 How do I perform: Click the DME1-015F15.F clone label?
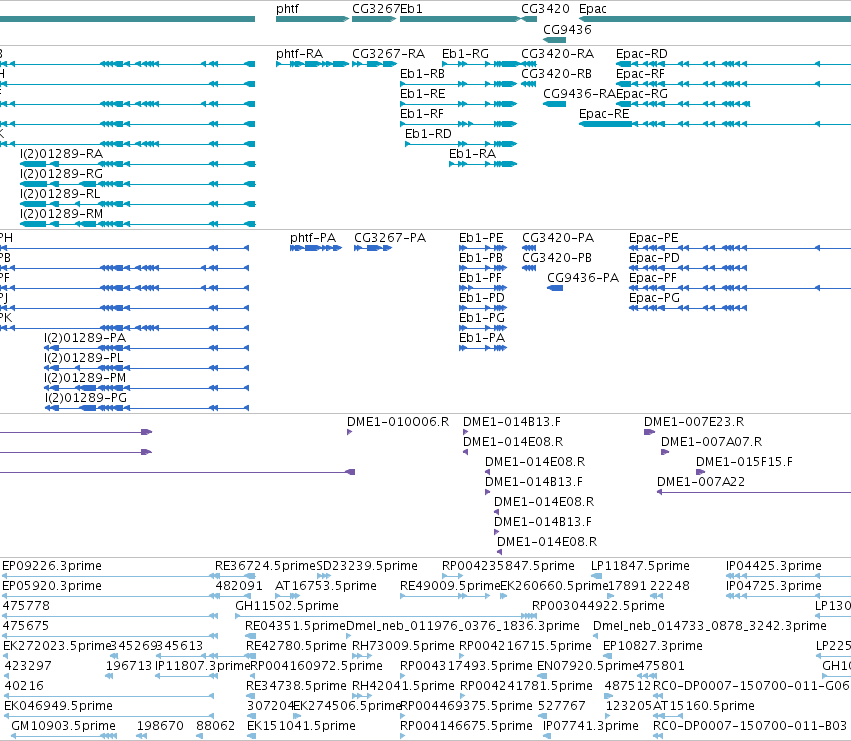744,462
